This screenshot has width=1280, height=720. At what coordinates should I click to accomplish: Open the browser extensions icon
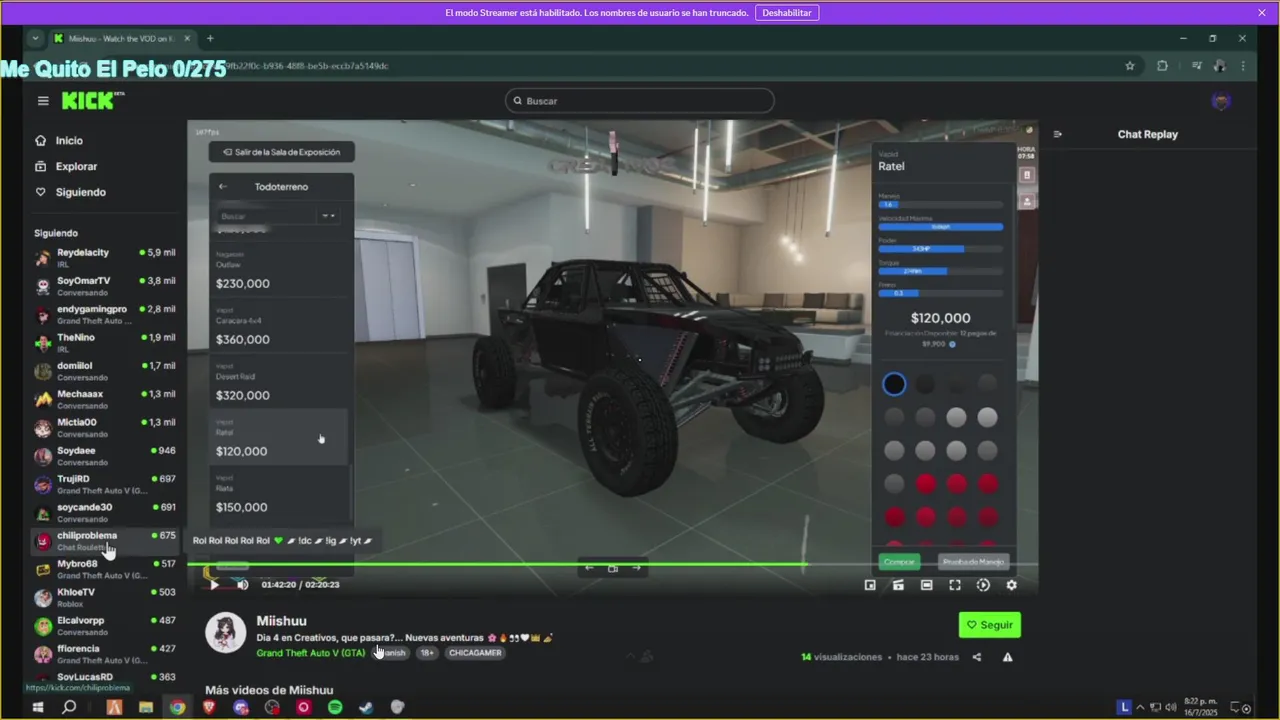click(x=1162, y=66)
